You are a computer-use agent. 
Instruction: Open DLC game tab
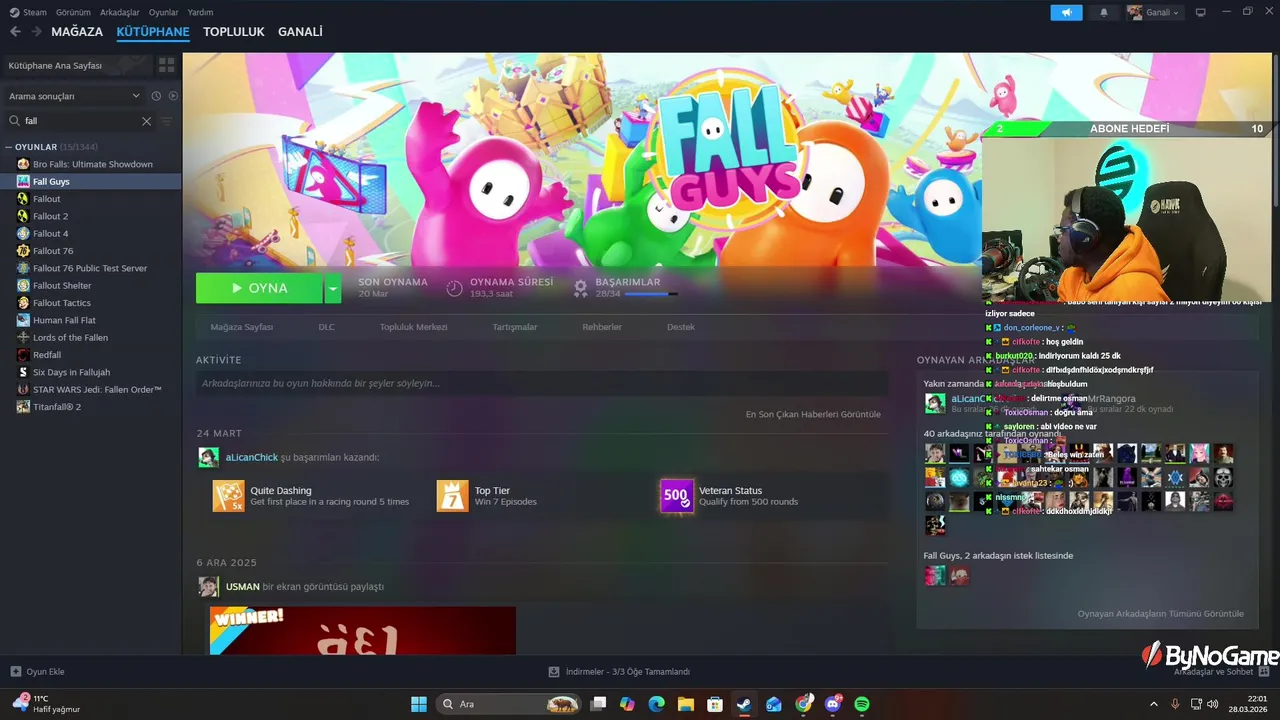click(327, 327)
